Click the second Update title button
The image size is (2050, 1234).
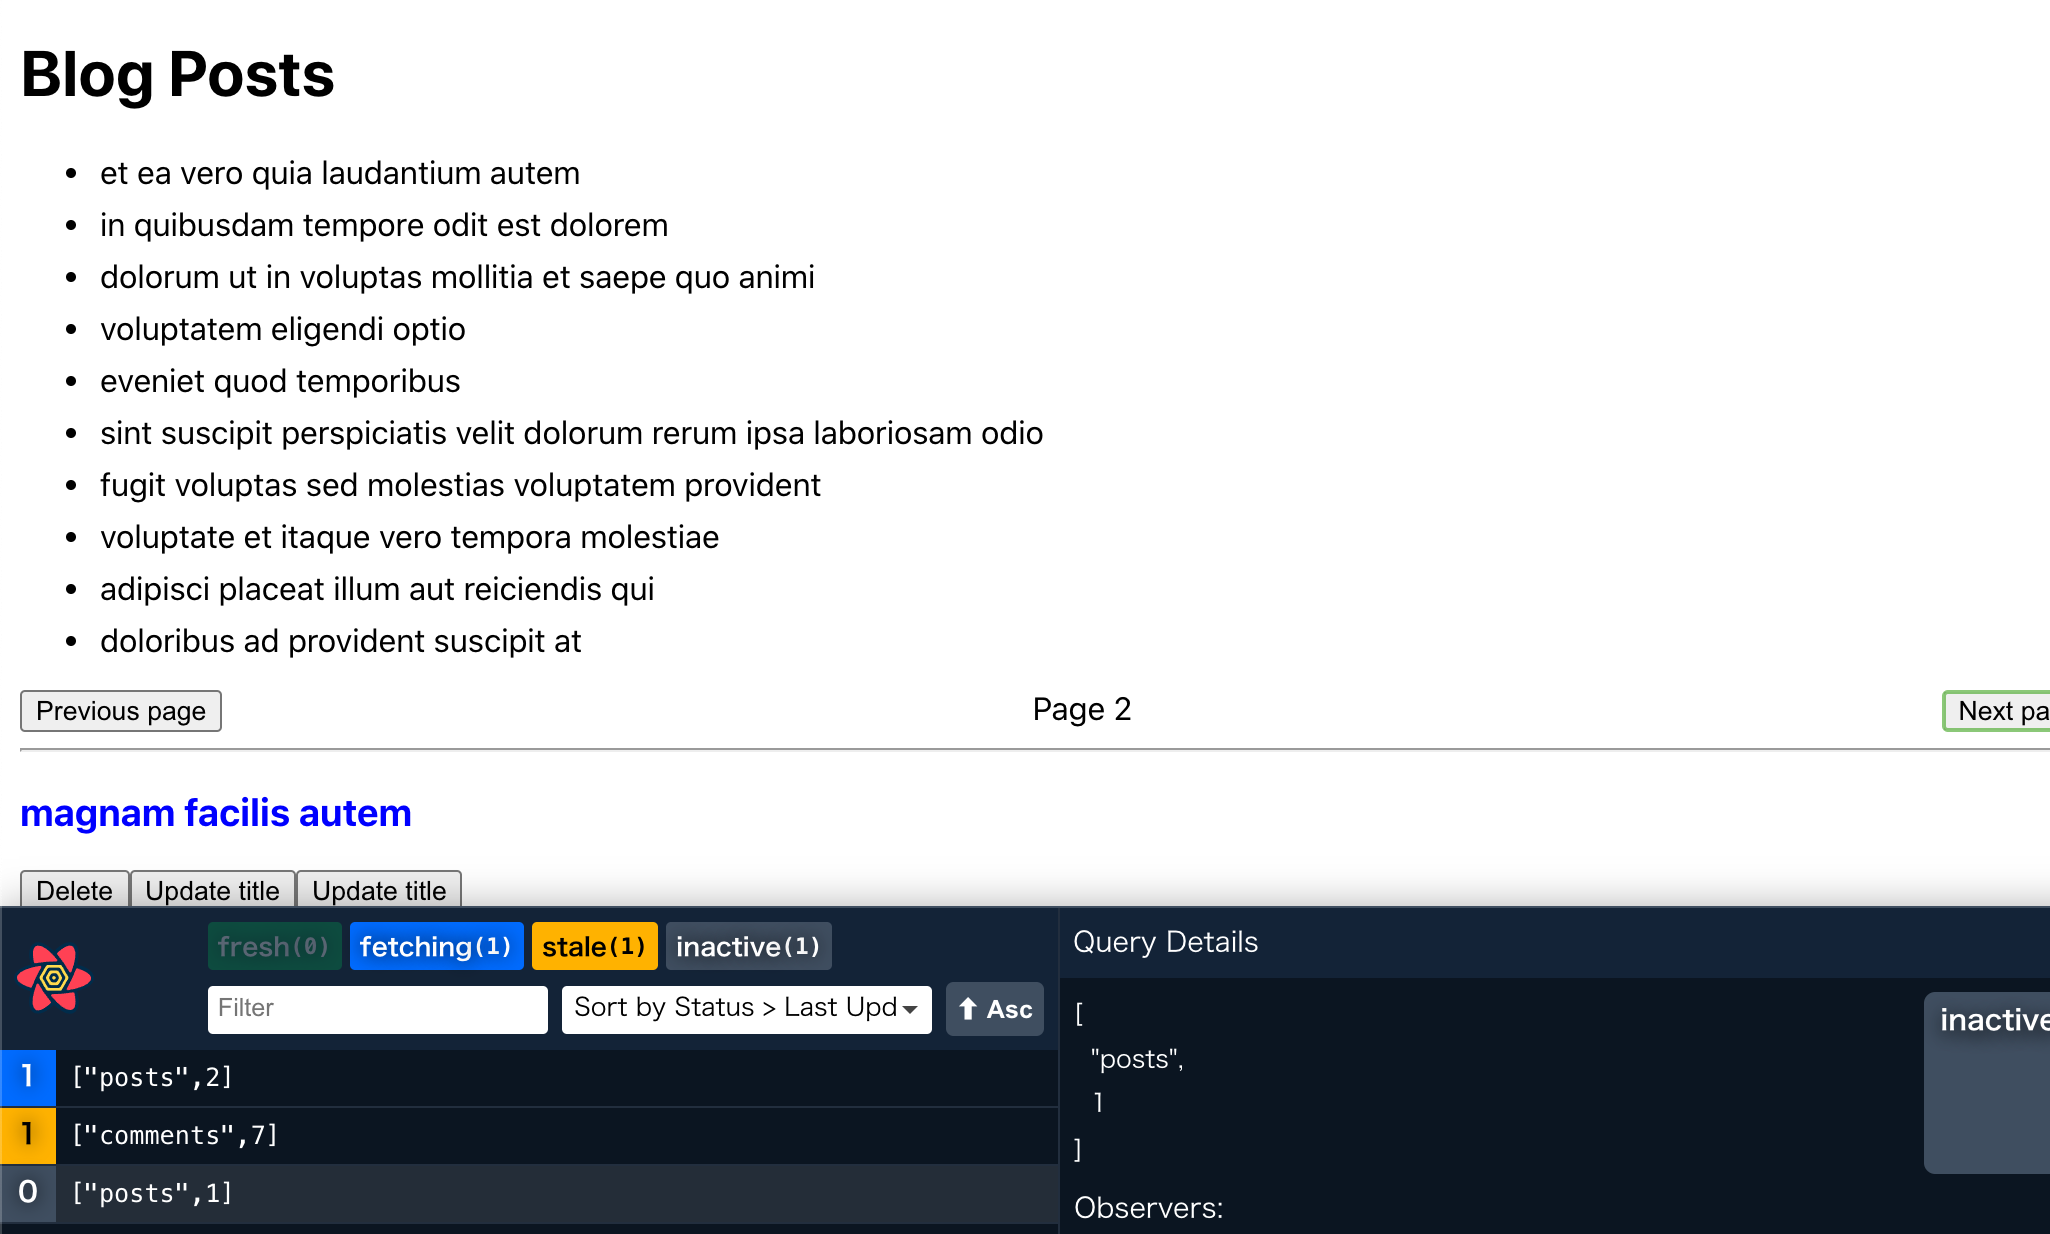[379, 890]
